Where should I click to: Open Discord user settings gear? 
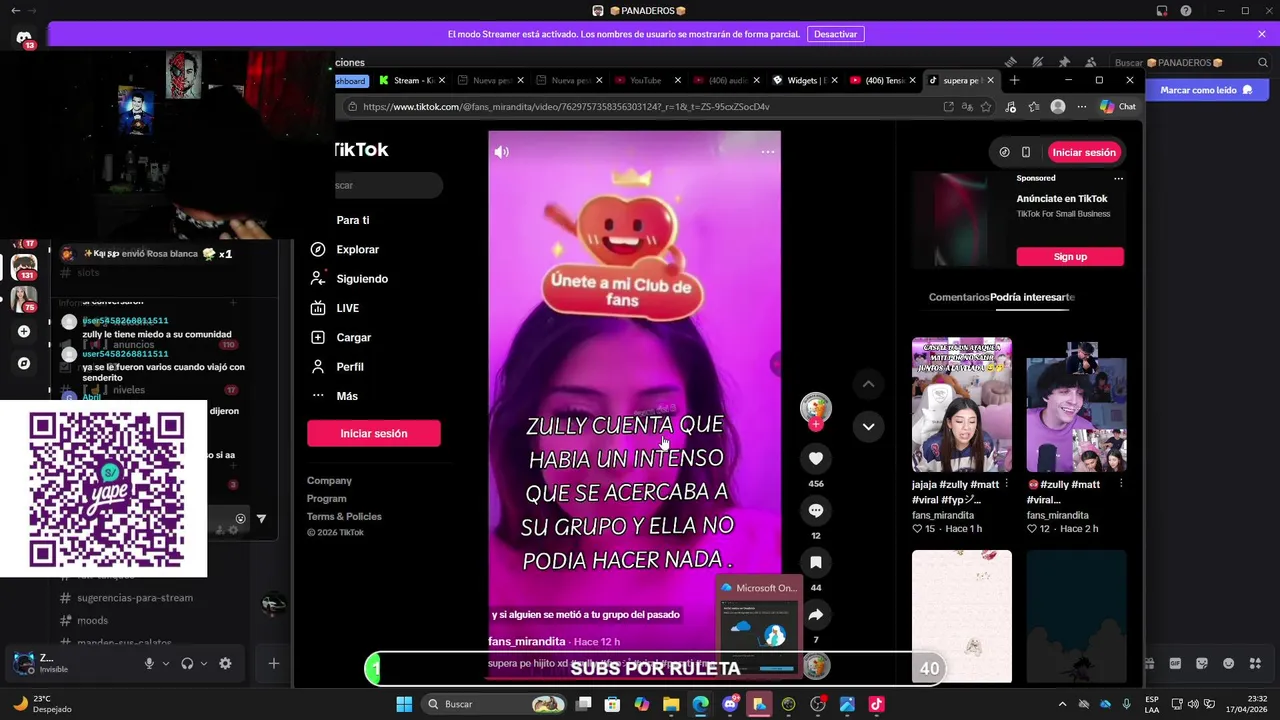(225, 663)
